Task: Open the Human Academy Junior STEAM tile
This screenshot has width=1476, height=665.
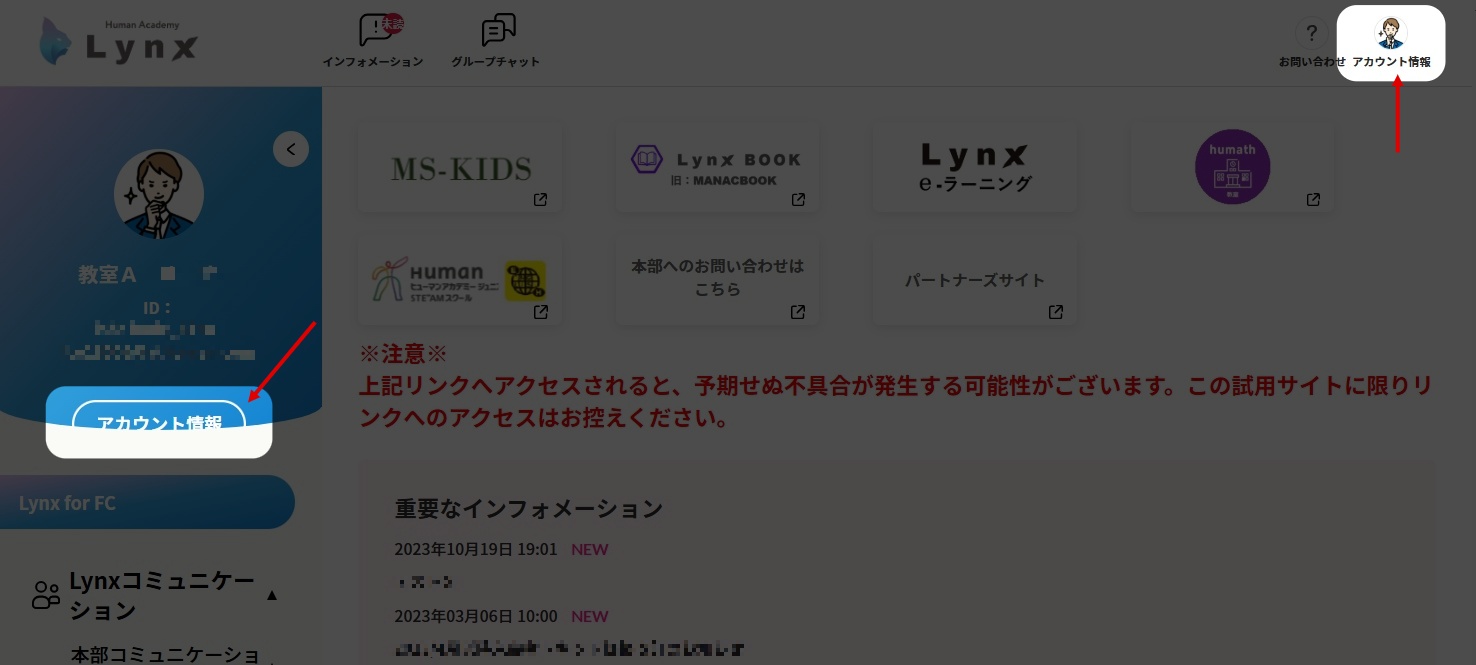Action: 460,281
